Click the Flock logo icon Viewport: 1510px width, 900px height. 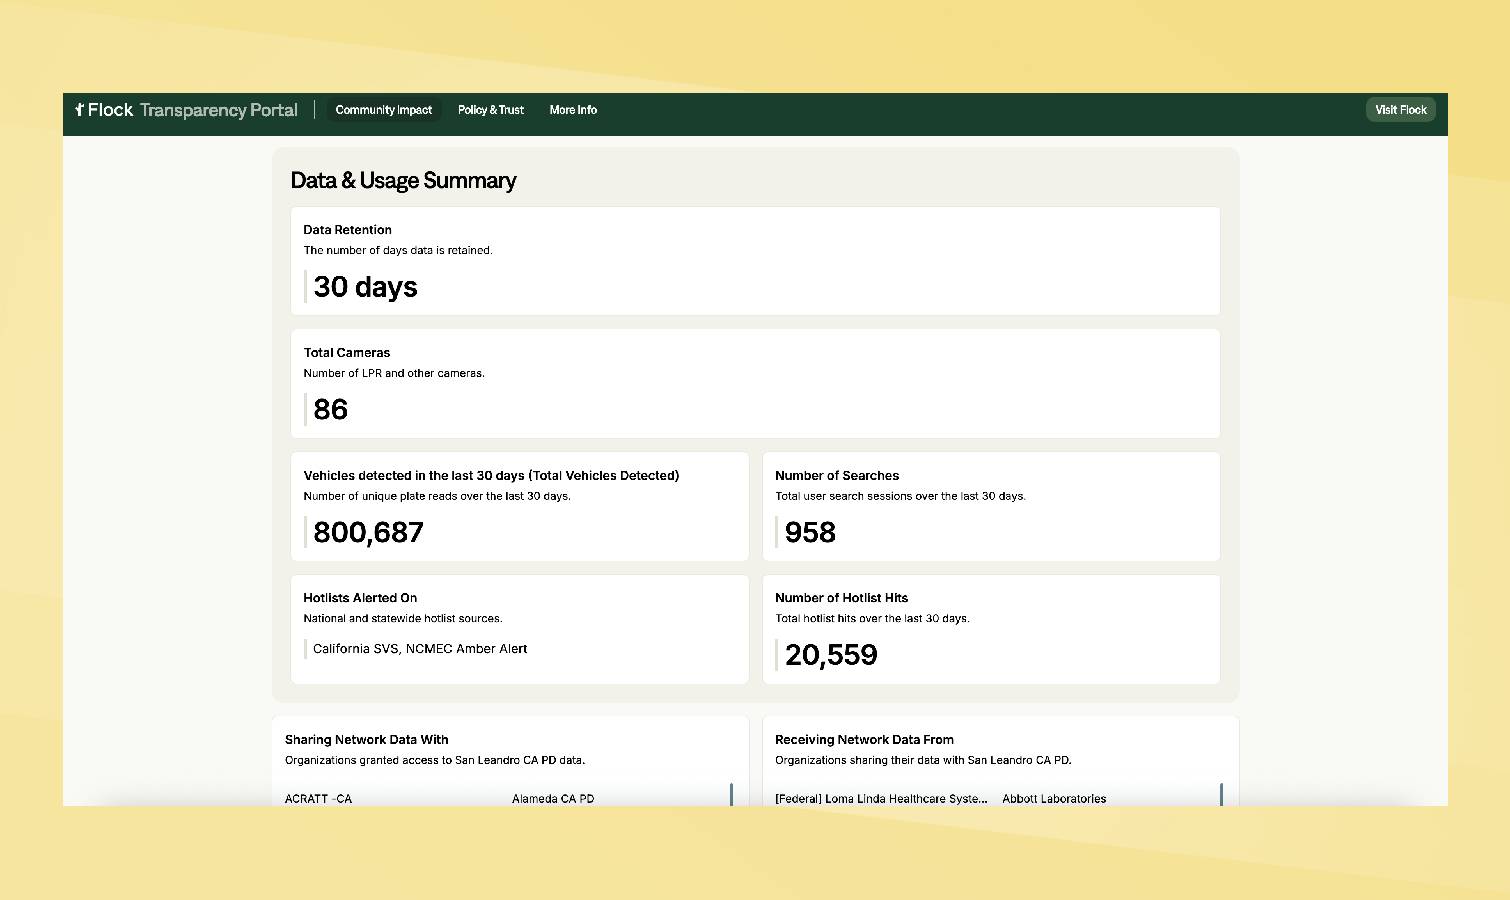80,110
